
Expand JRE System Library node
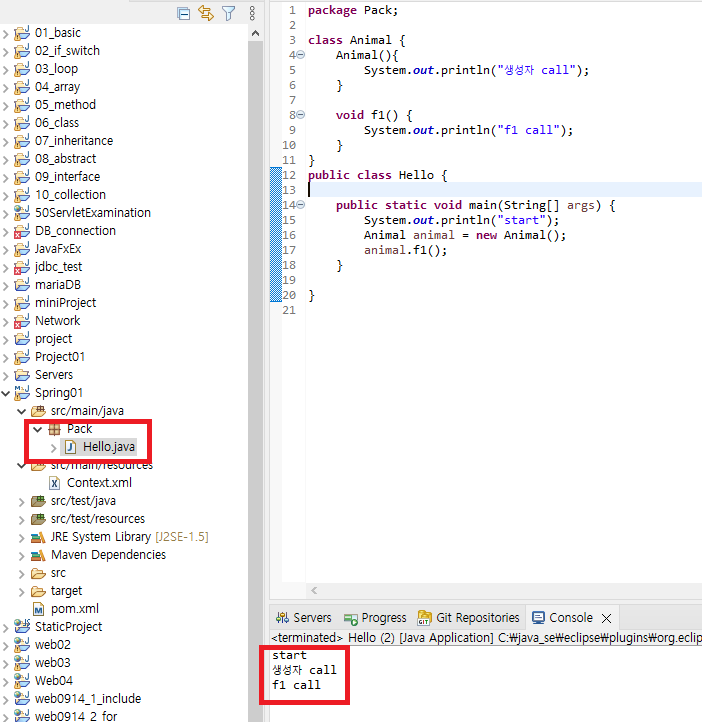[x=21, y=538]
